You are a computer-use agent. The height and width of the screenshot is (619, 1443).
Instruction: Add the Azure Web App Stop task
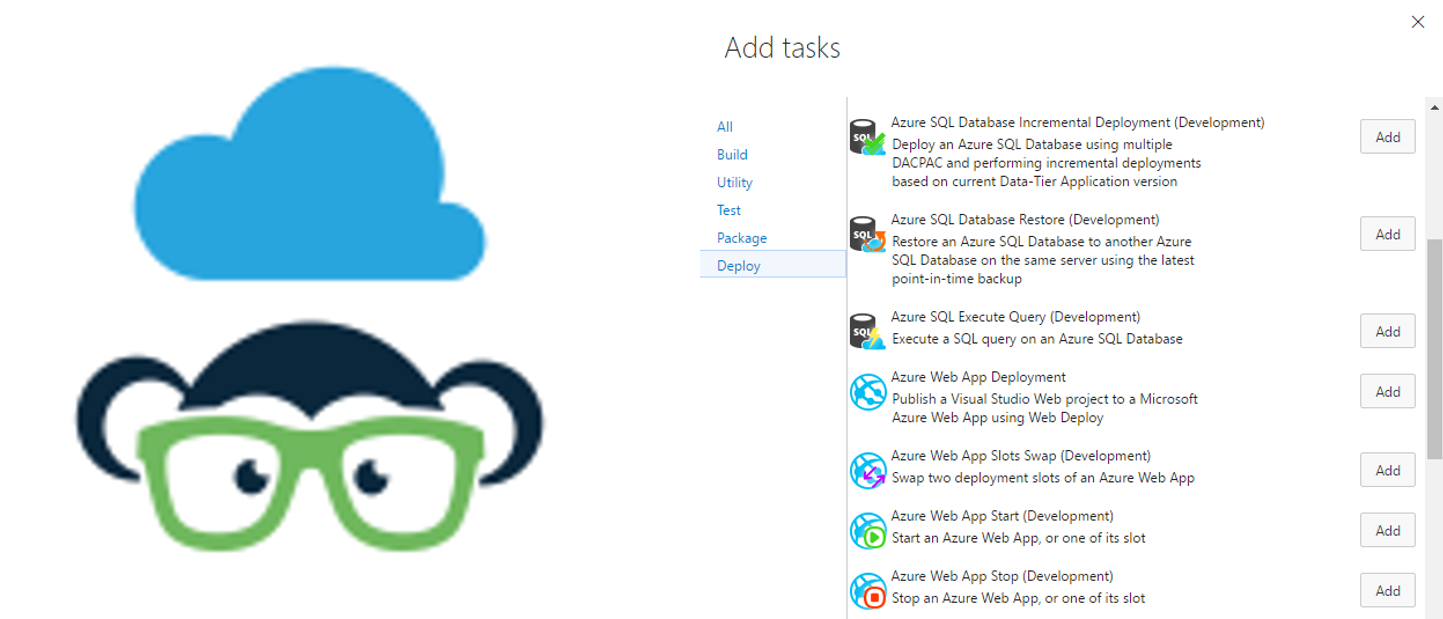[x=1387, y=590]
